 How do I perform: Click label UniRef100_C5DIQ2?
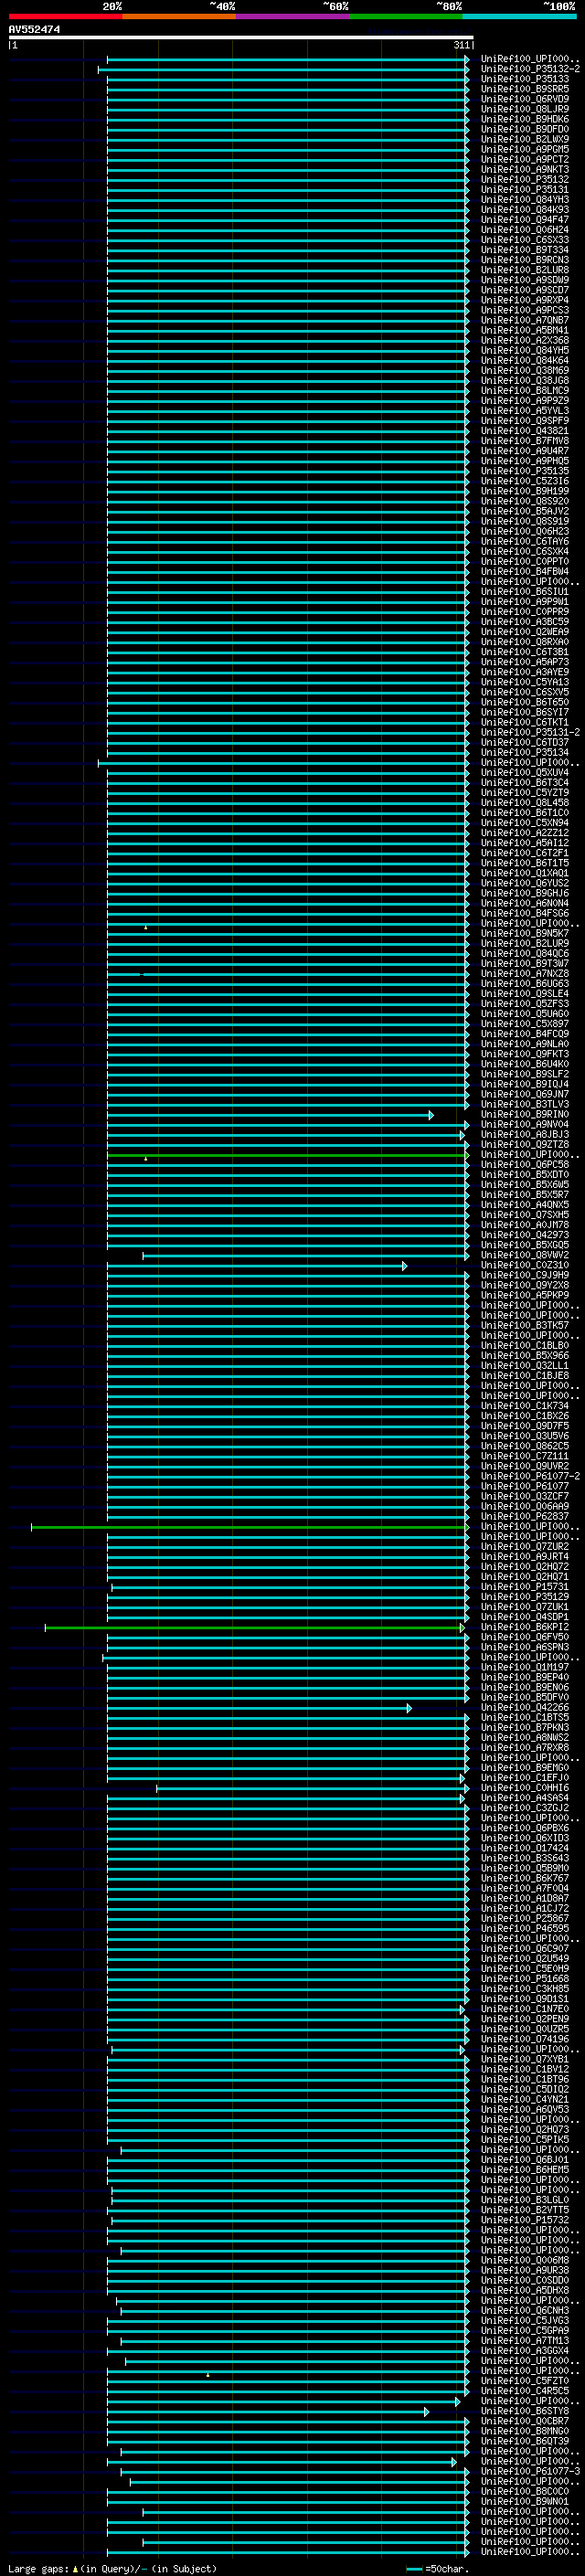pos(525,2090)
